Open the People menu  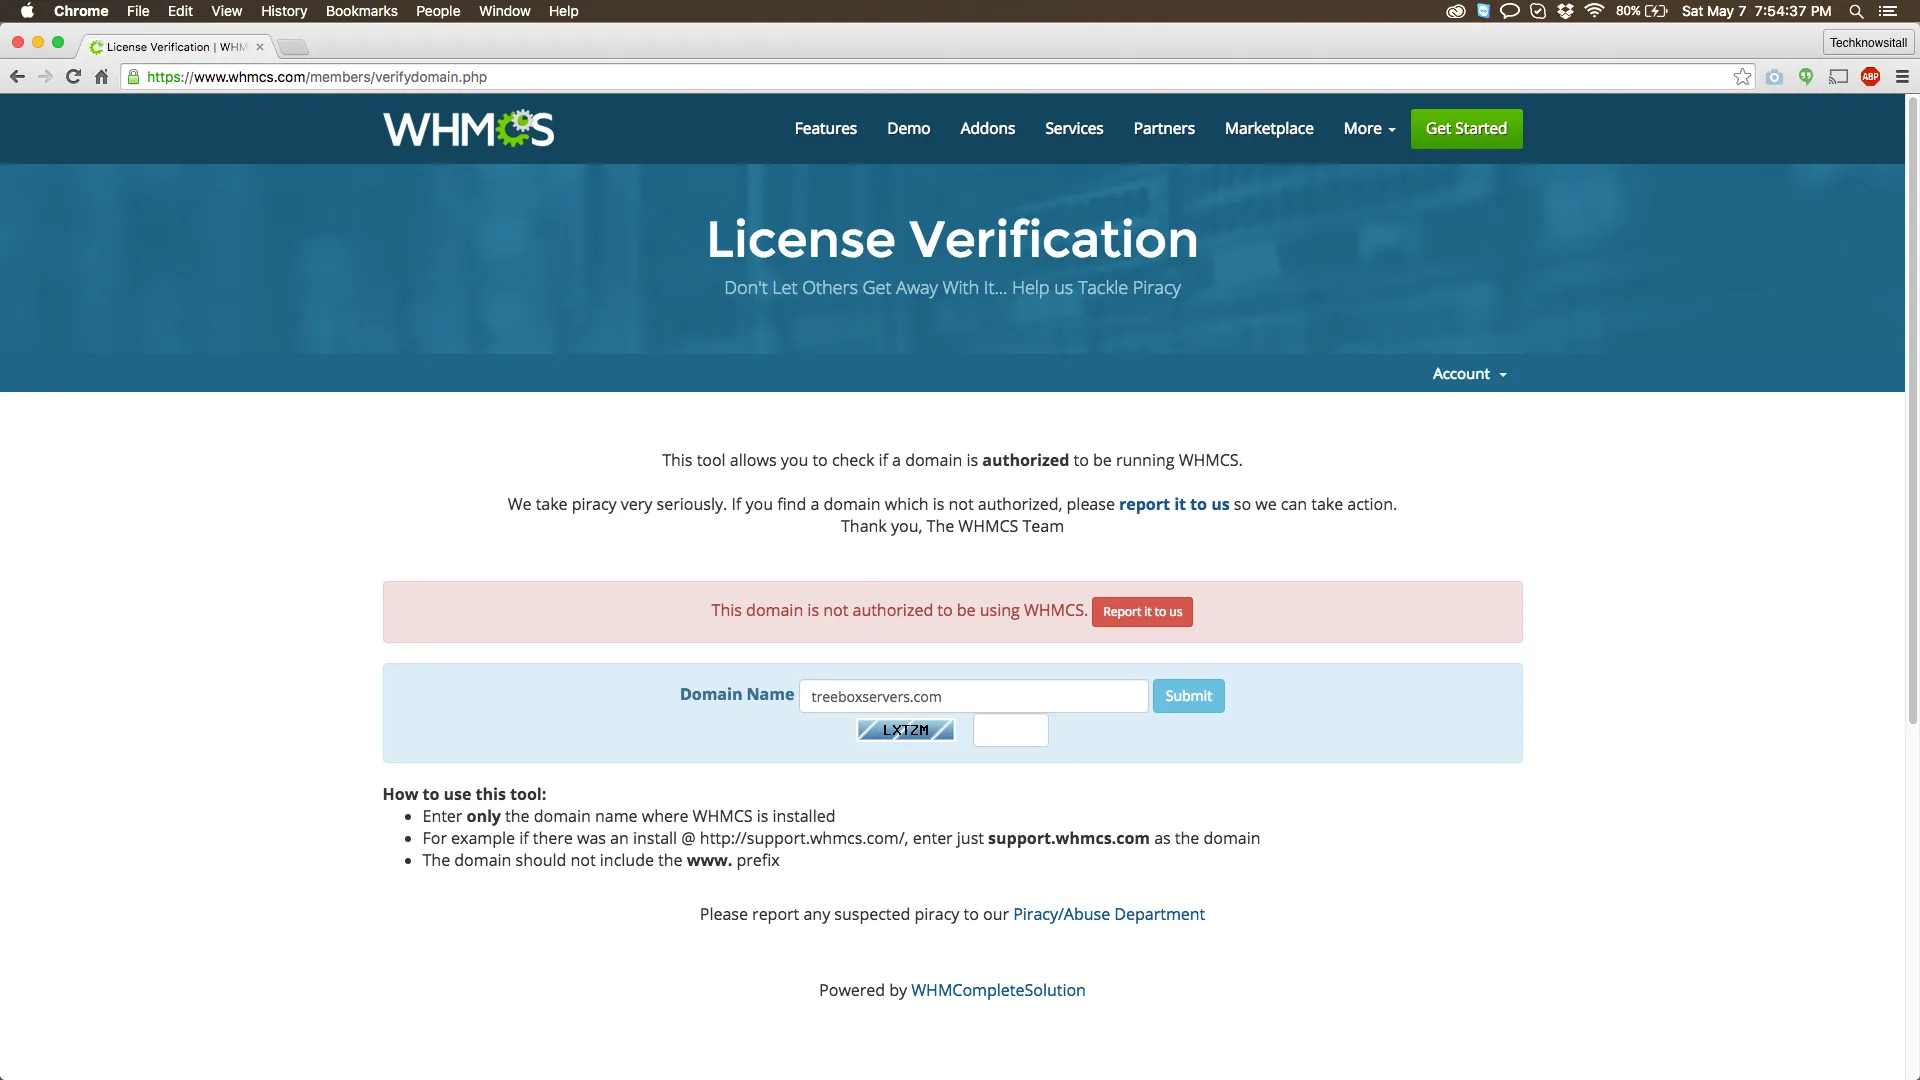point(438,11)
